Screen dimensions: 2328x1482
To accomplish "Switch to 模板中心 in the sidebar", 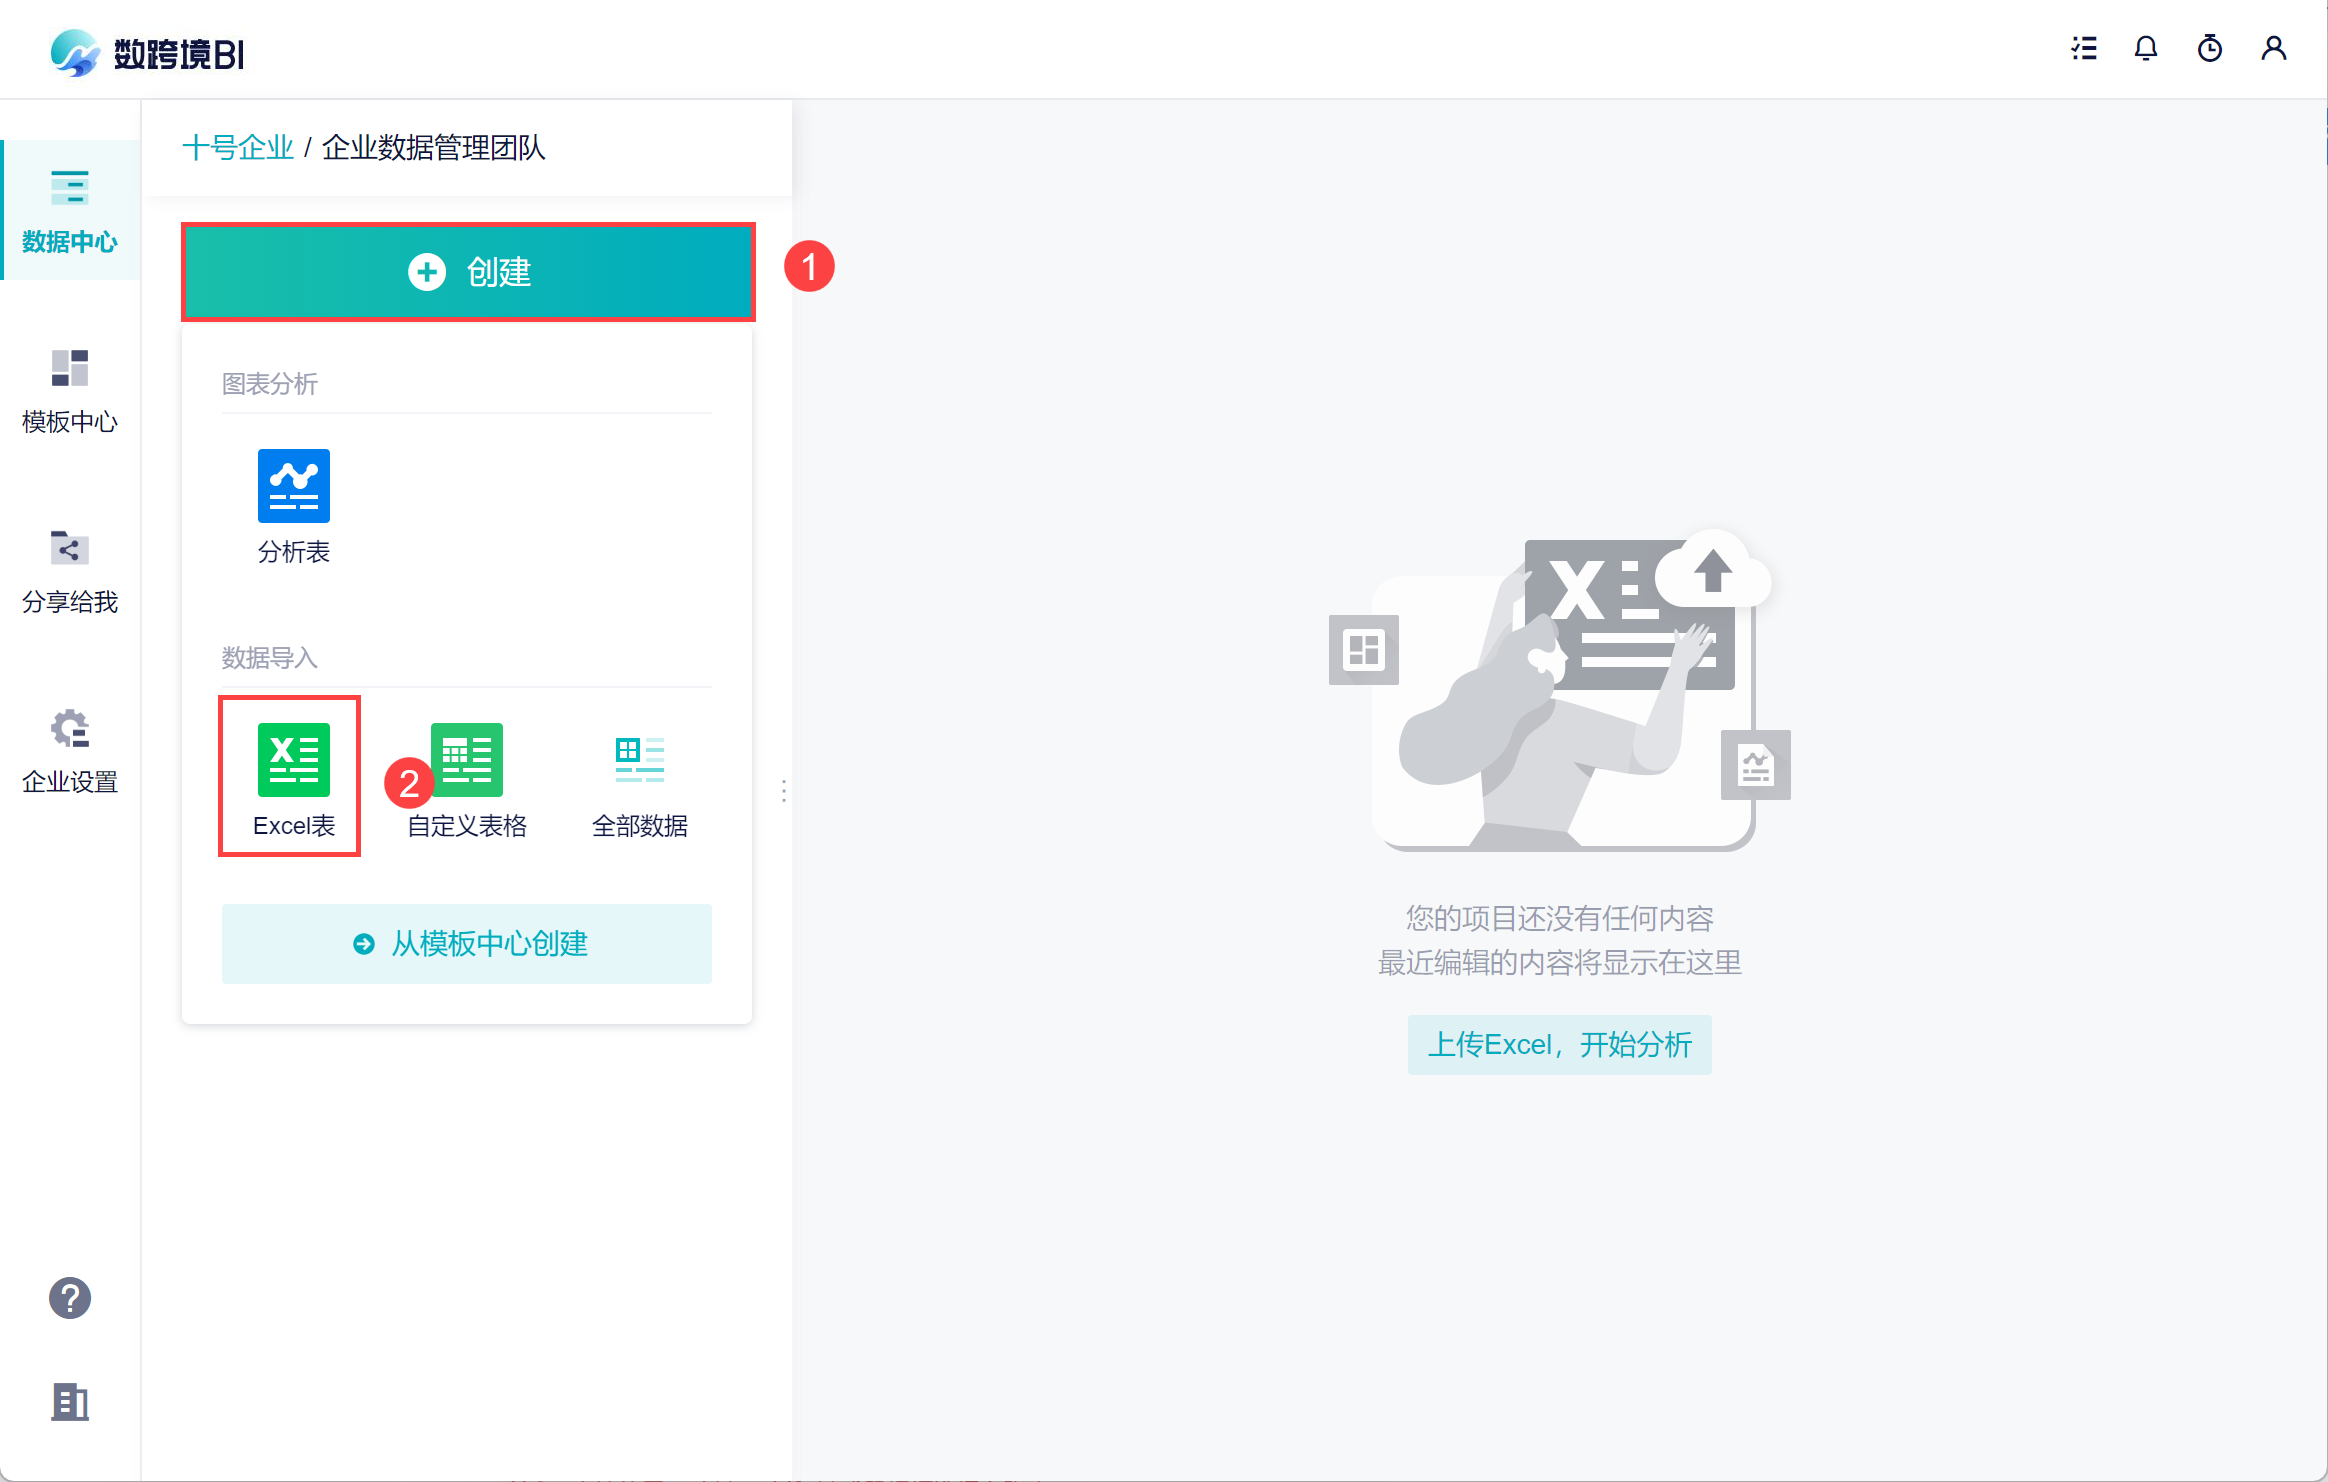I will click(69, 391).
